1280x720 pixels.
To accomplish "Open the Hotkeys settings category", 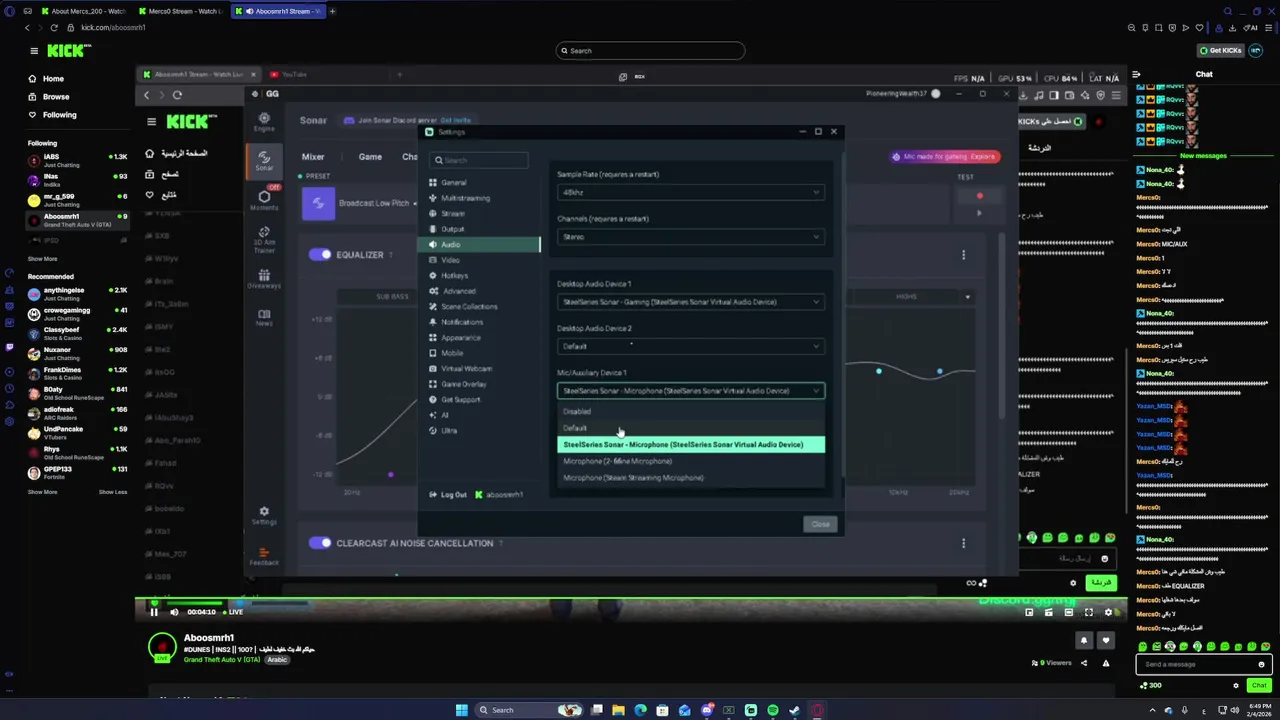I will click(454, 275).
